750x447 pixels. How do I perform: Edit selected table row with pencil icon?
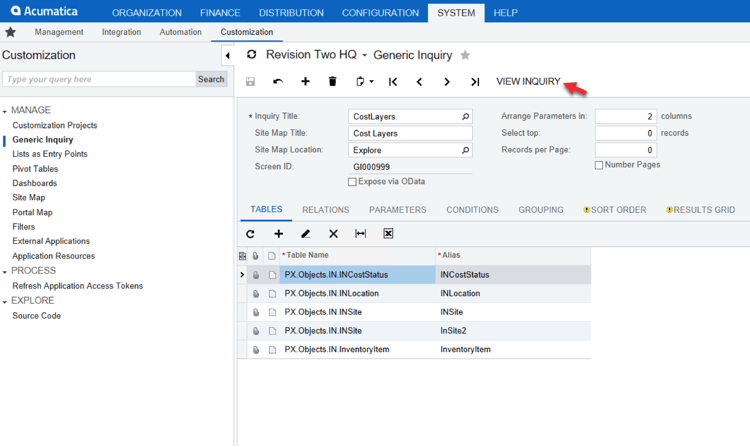tap(305, 234)
